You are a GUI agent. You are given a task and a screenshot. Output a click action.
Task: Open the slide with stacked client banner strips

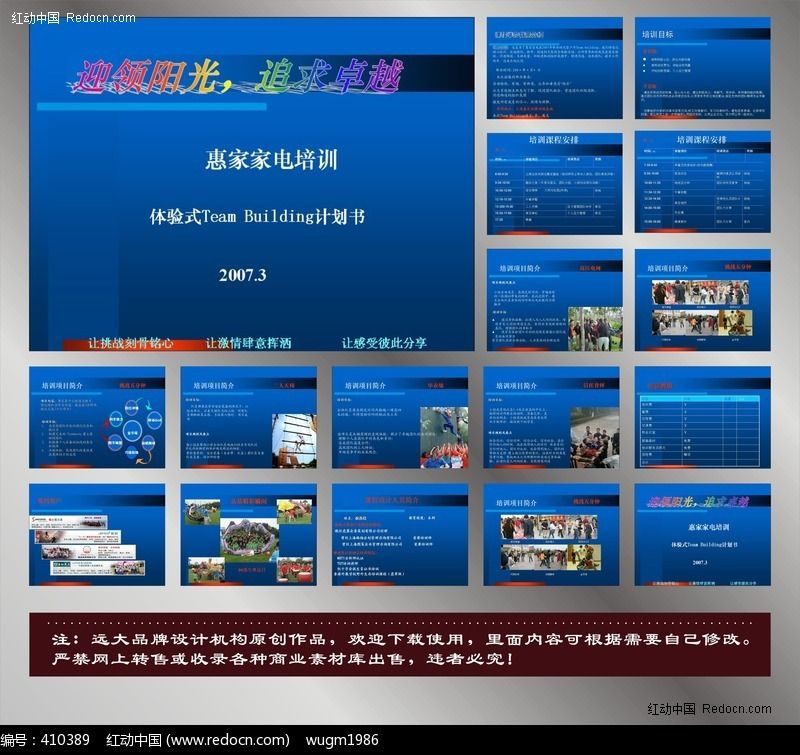click(x=97, y=535)
